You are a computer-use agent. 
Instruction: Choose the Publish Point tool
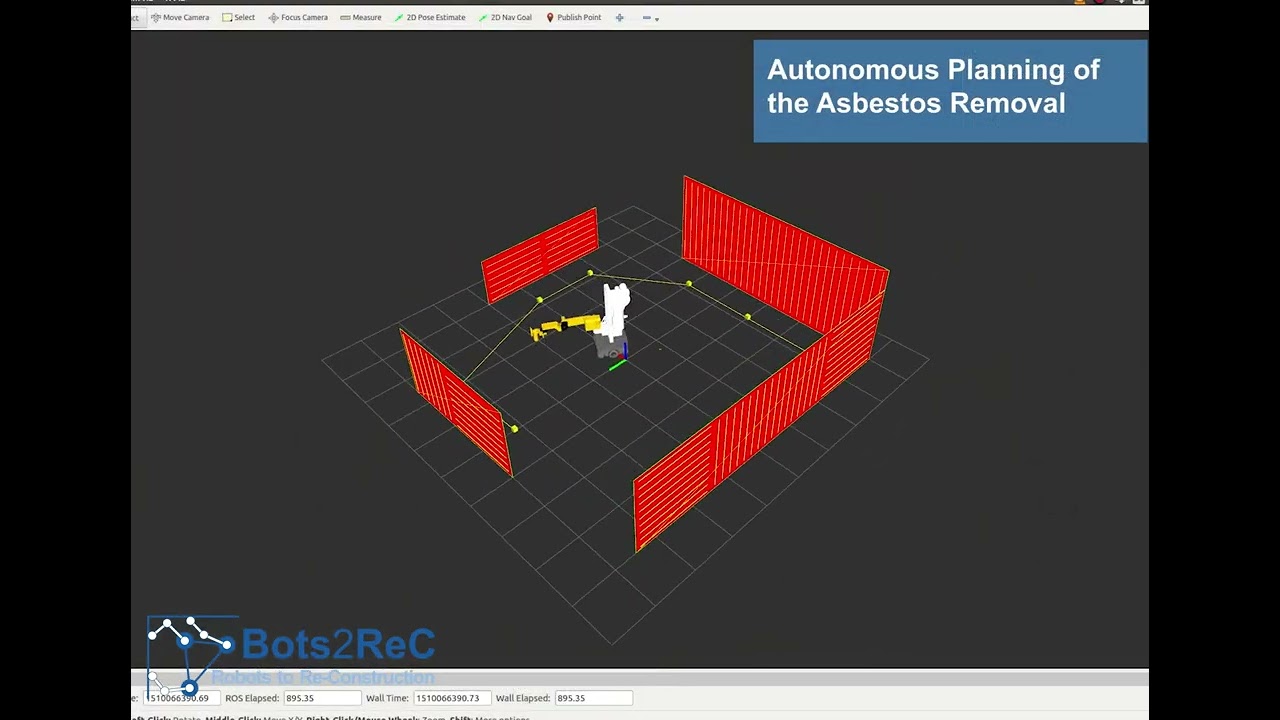[x=573, y=17]
